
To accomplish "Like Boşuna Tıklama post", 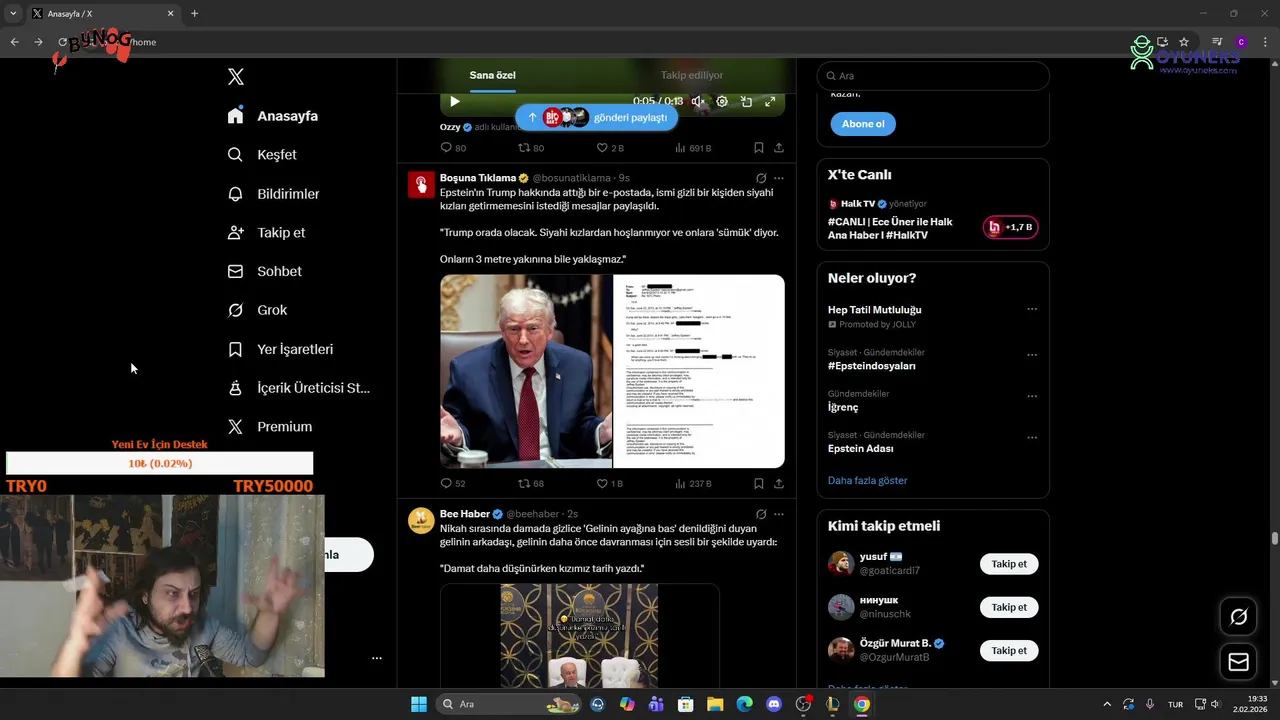I will click(x=610, y=484).
